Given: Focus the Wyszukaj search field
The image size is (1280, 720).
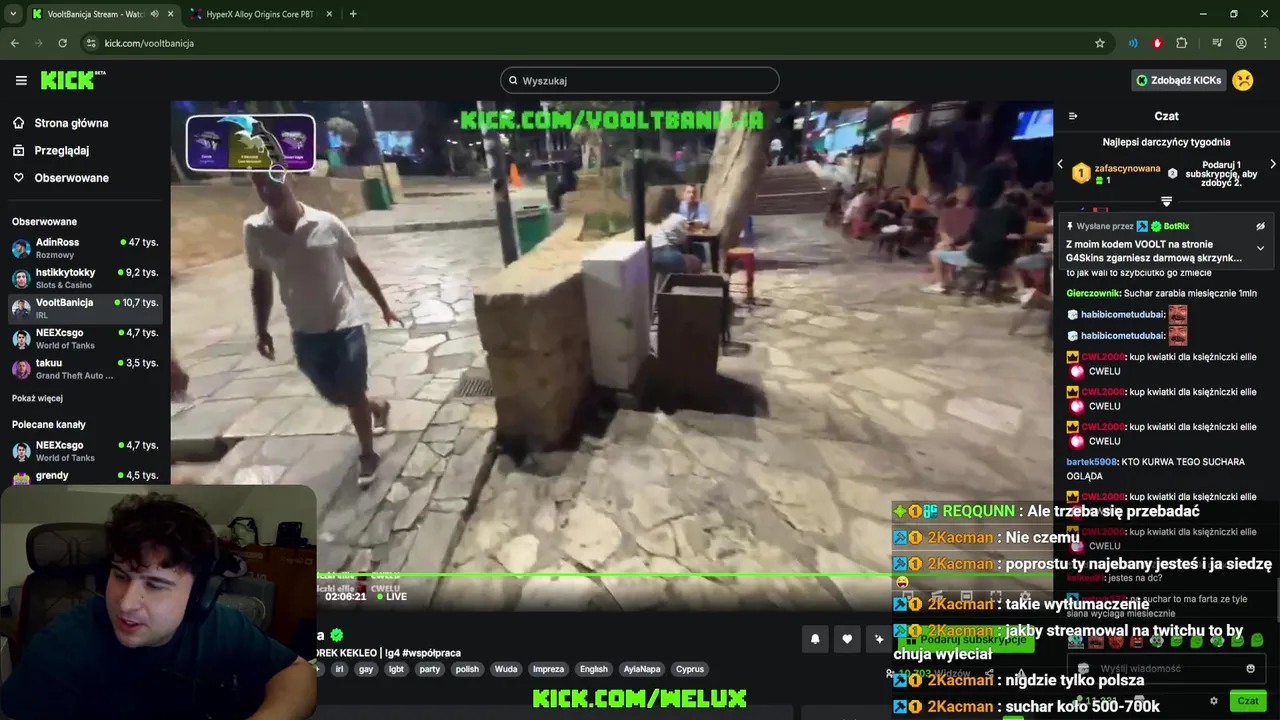Looking at the screenshot, I should click(640, 80).
